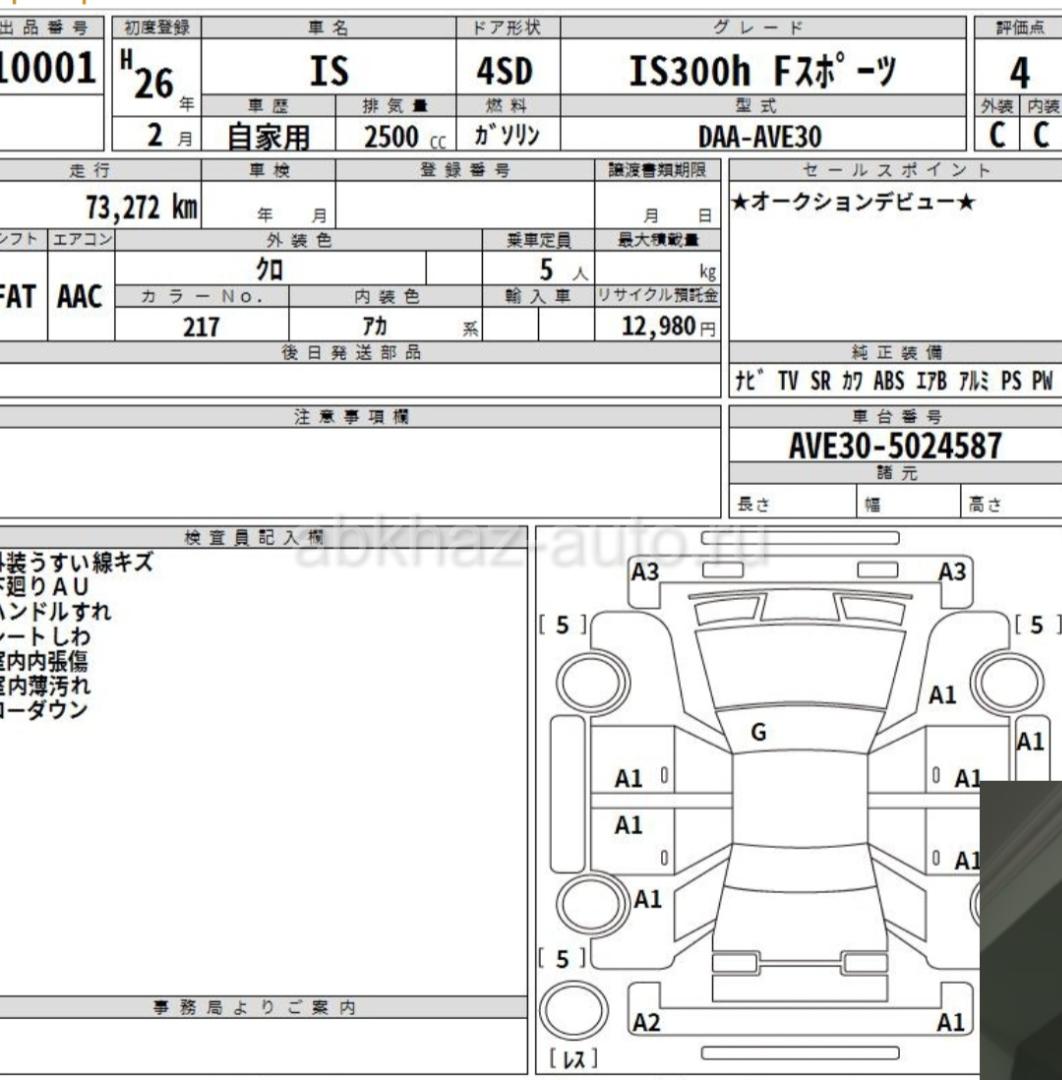Click the car name "IS"
Screen dimensions: 1062x1080
point(329,70)
